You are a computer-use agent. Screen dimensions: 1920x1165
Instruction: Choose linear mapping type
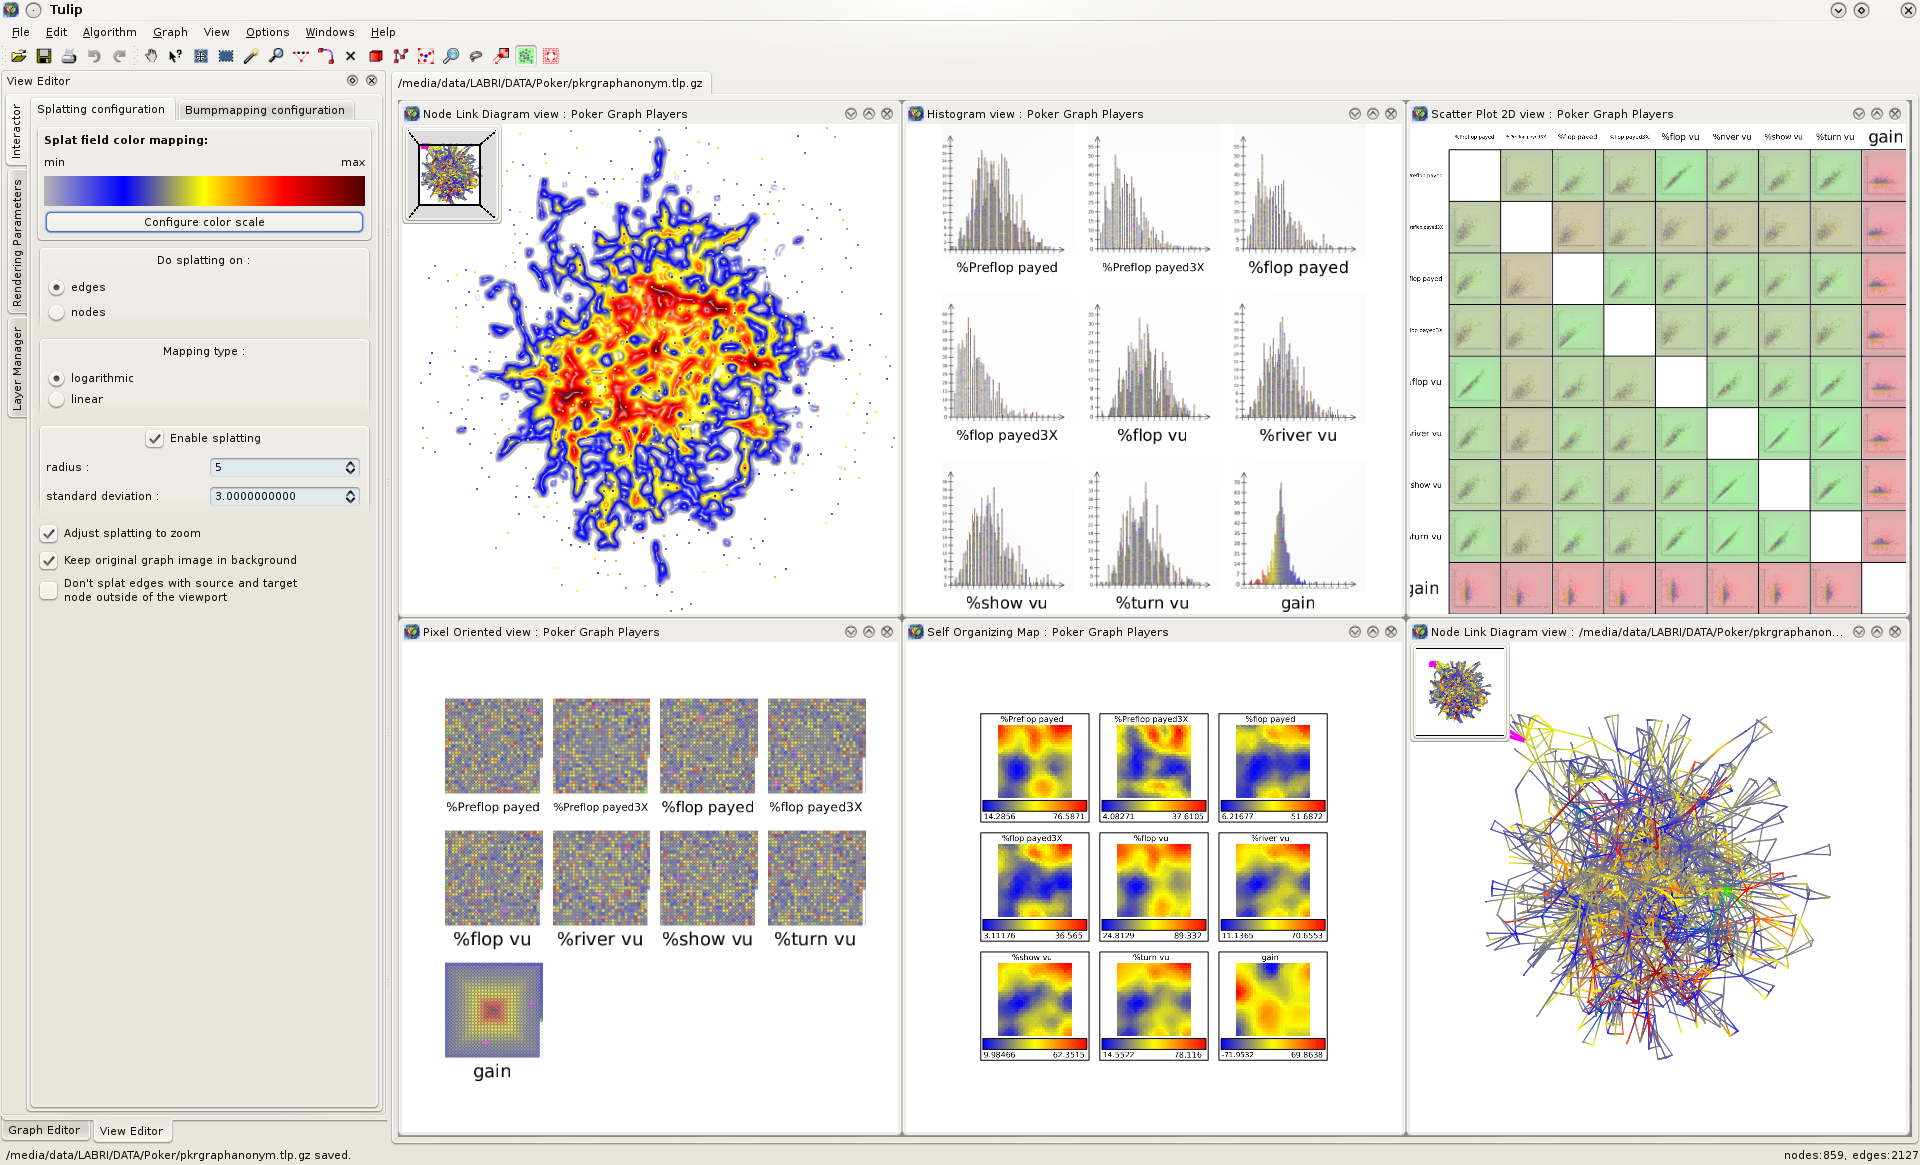(57, 399)
